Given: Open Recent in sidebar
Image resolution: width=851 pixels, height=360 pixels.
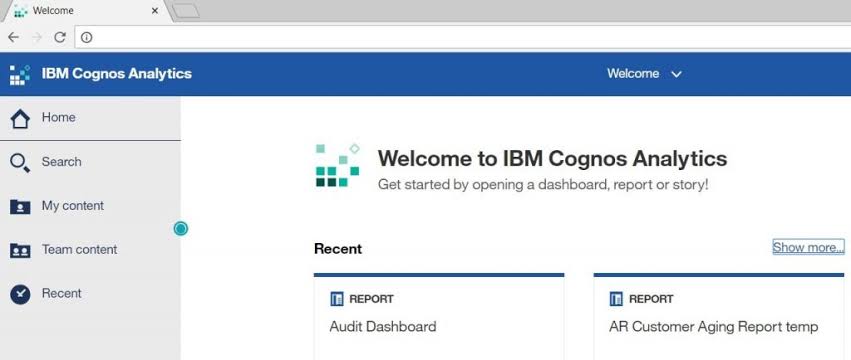Looking at the screenshot, I should point(90,294).
